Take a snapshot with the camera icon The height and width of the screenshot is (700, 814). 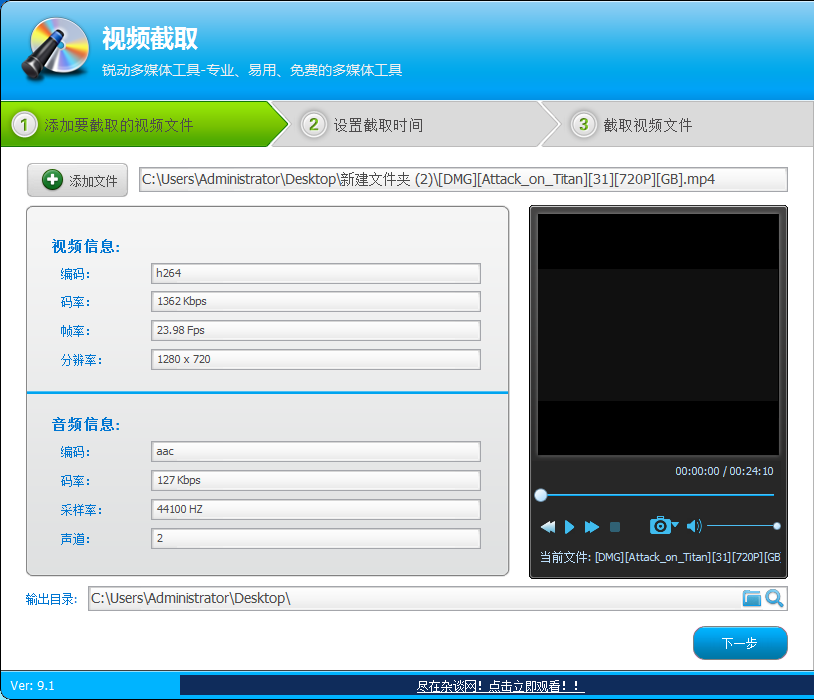660,526
